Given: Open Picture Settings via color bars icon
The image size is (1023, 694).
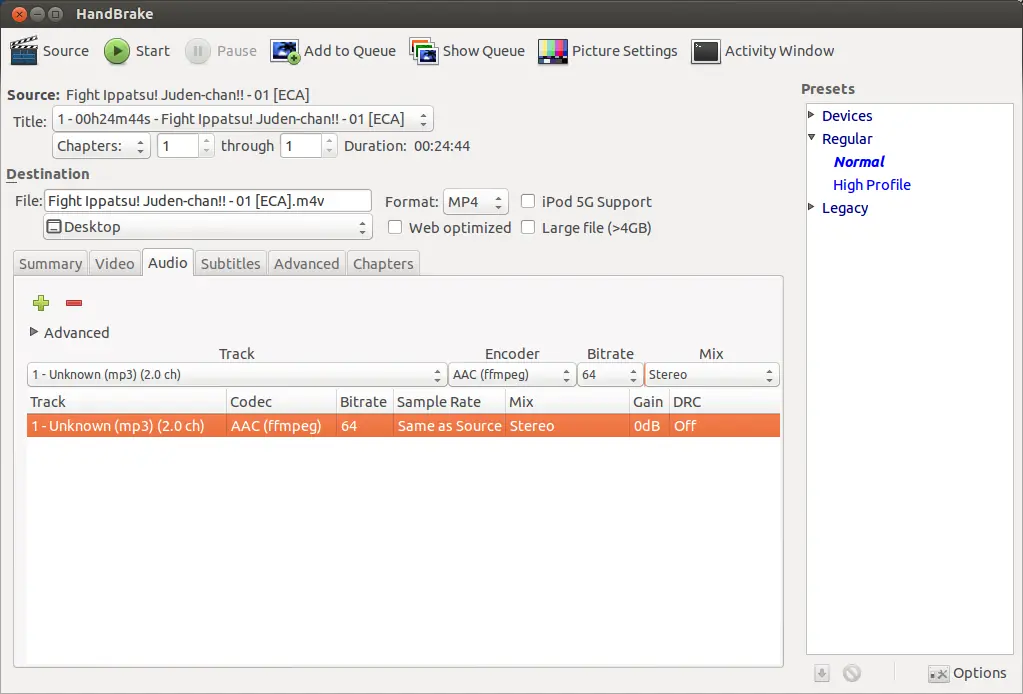Looking at the screenshot, I should click(553, 51).
